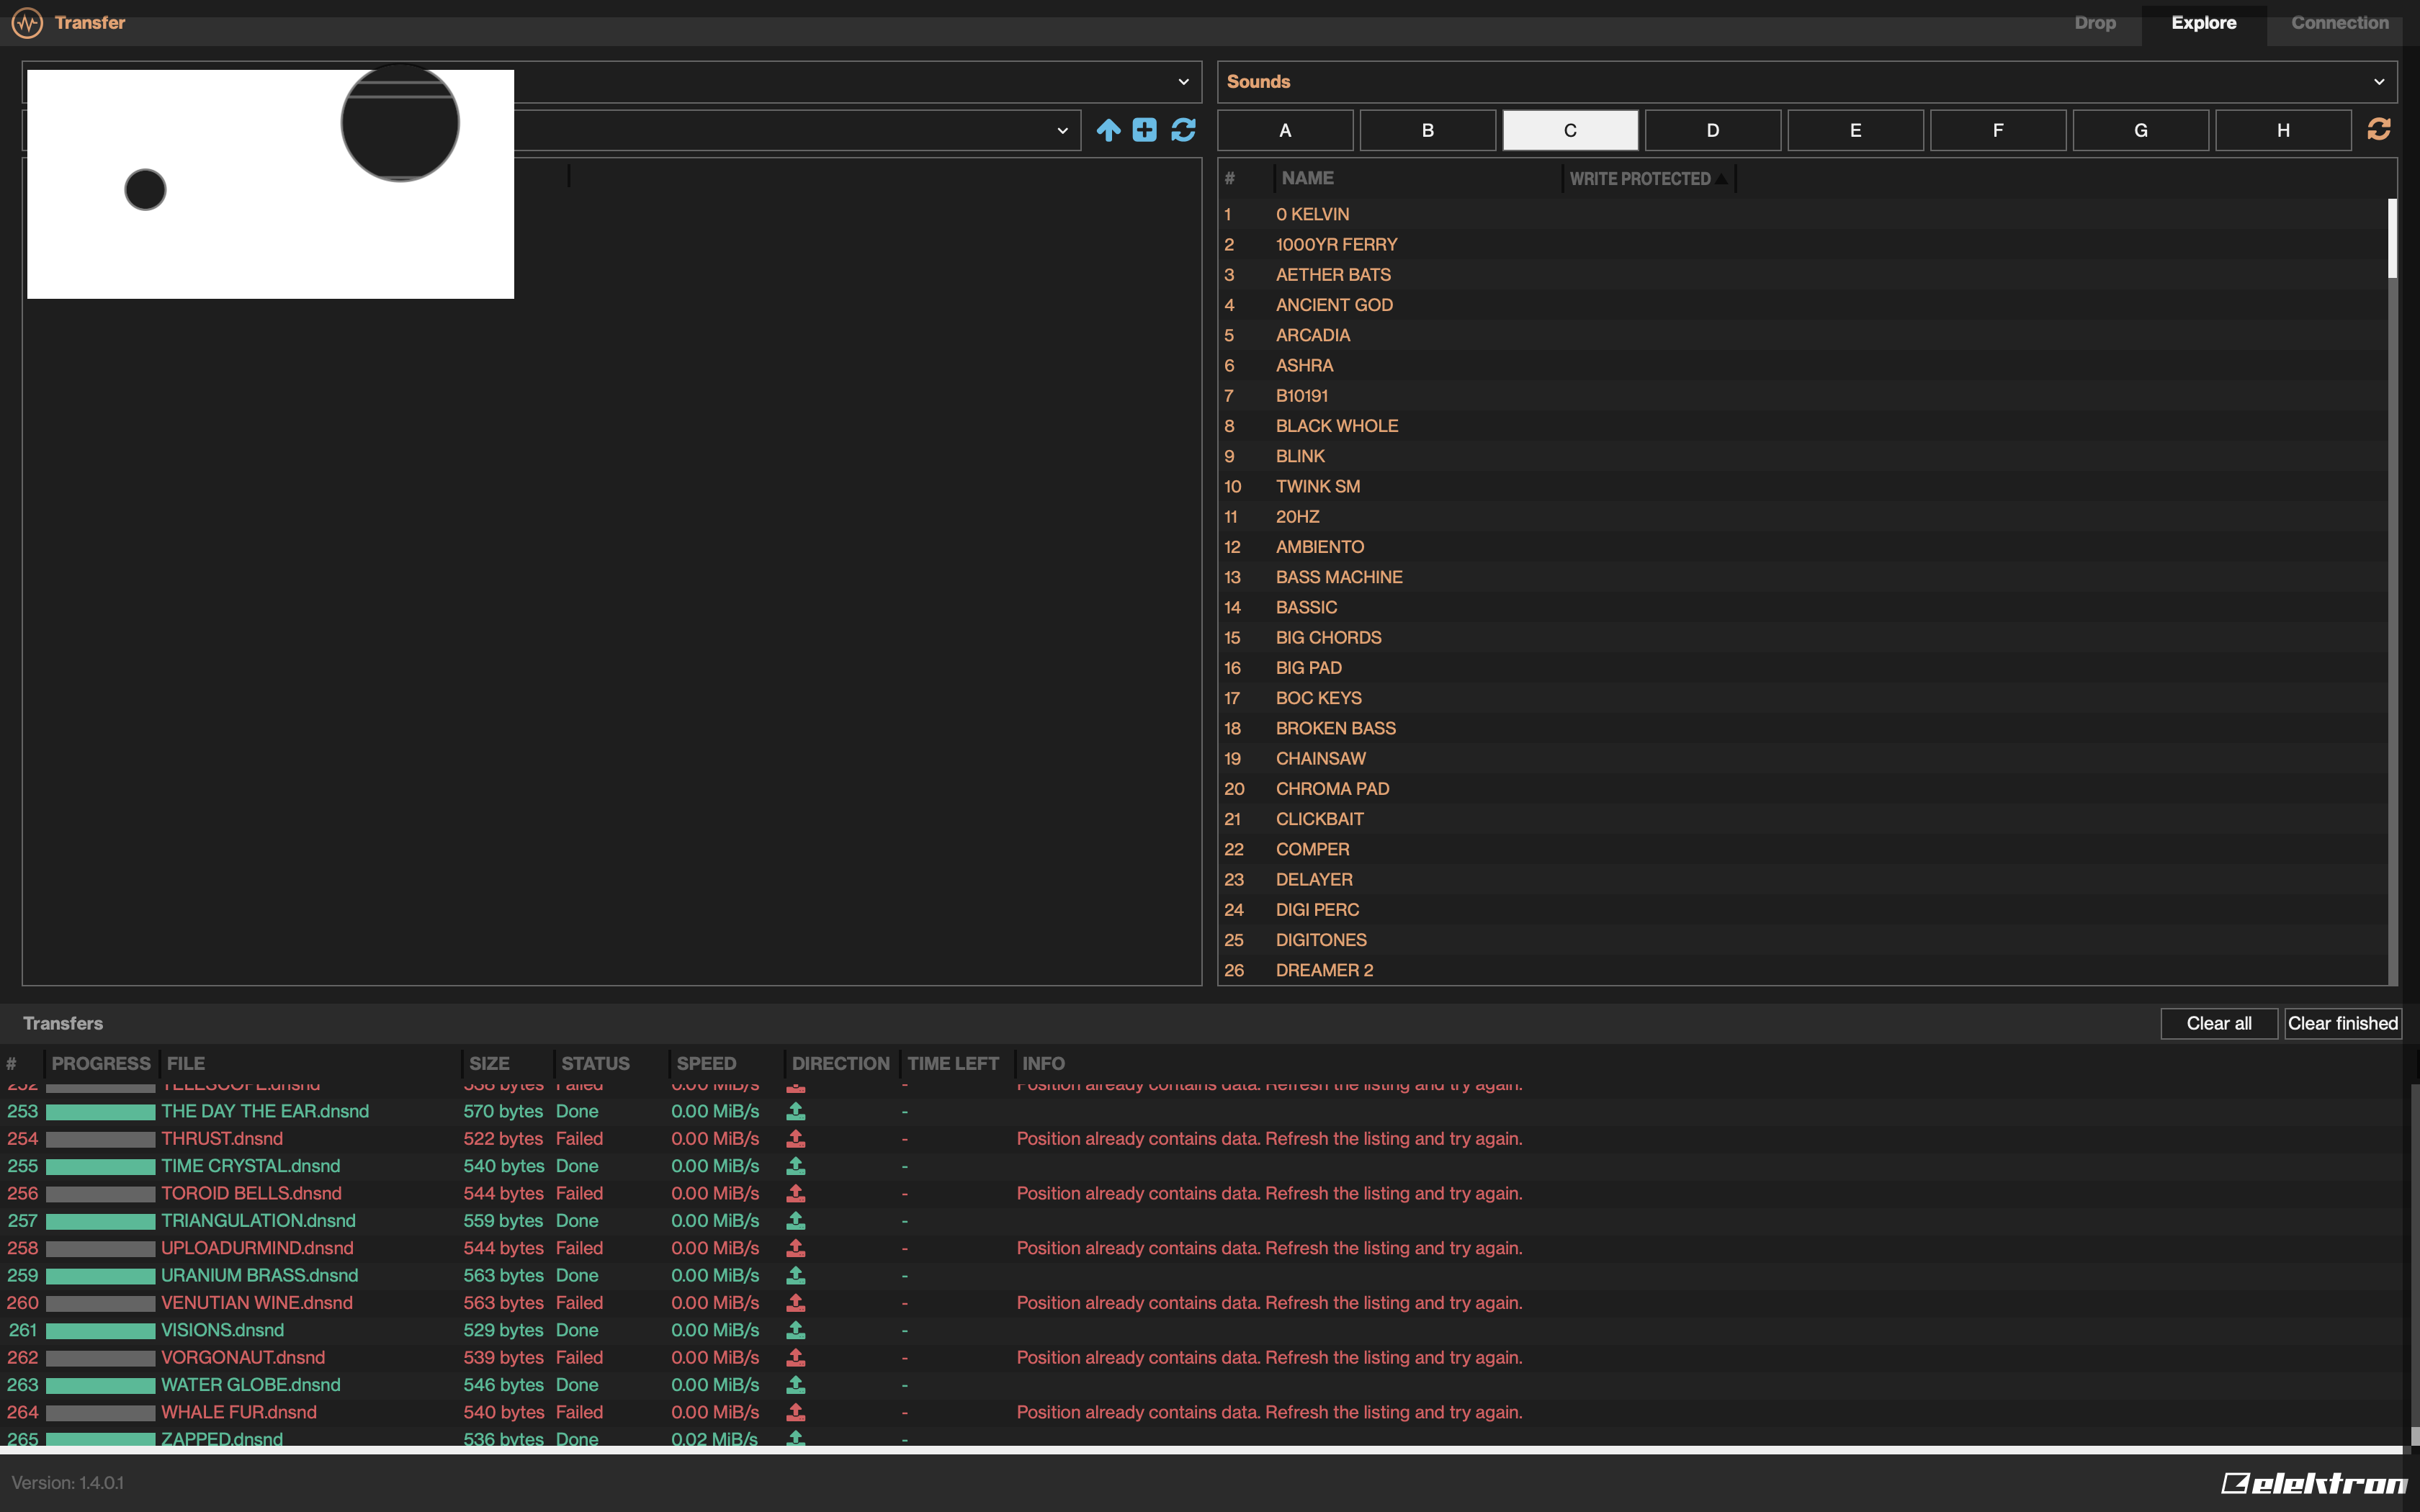Viewport: 2420px width, 1512px height.
Task: Select sound bank D
Action: pyautogui.click(x=1712, y=130)
